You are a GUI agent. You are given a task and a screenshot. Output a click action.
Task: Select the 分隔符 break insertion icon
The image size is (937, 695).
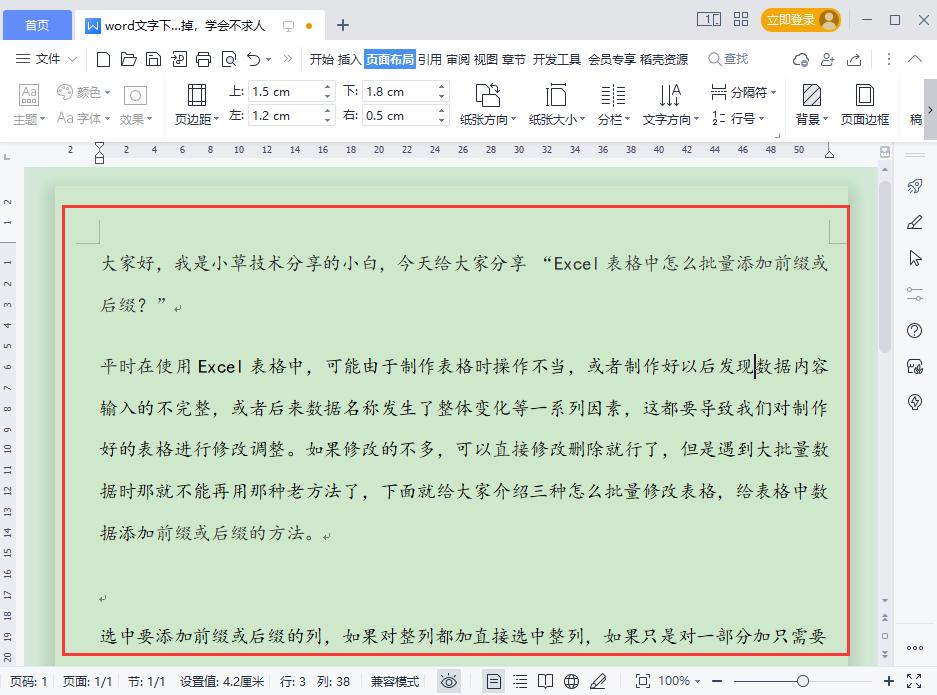(741, 91)
